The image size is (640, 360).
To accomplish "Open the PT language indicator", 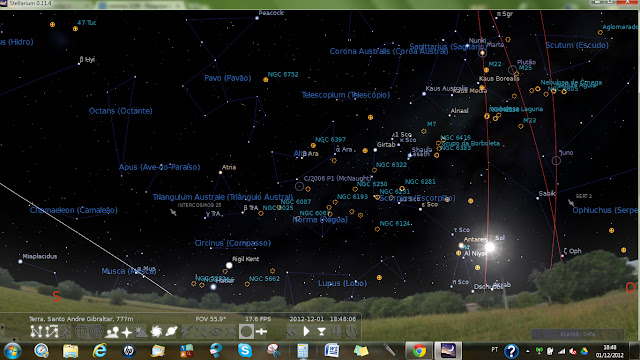I will point(495,350).
